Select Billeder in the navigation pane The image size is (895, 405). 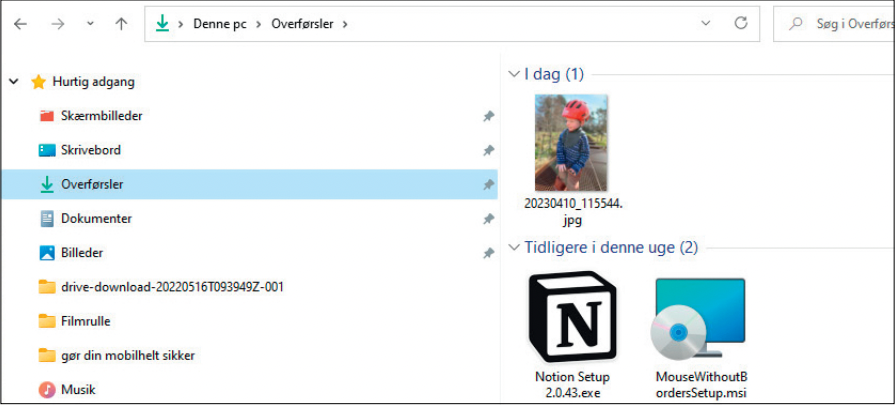point(81,253)
